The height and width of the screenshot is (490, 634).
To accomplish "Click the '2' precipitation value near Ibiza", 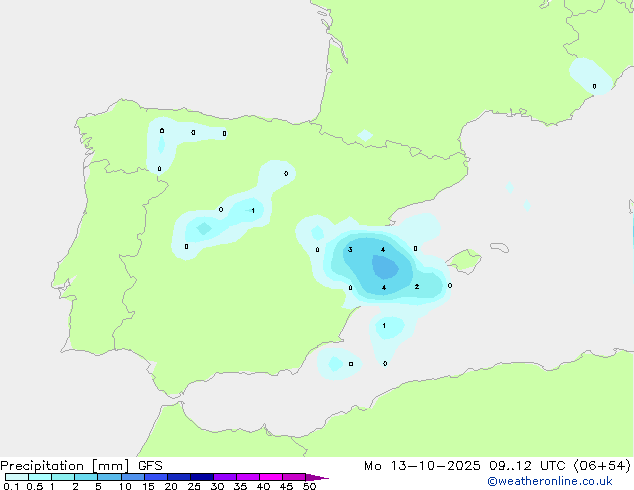I will pos(417,287).
